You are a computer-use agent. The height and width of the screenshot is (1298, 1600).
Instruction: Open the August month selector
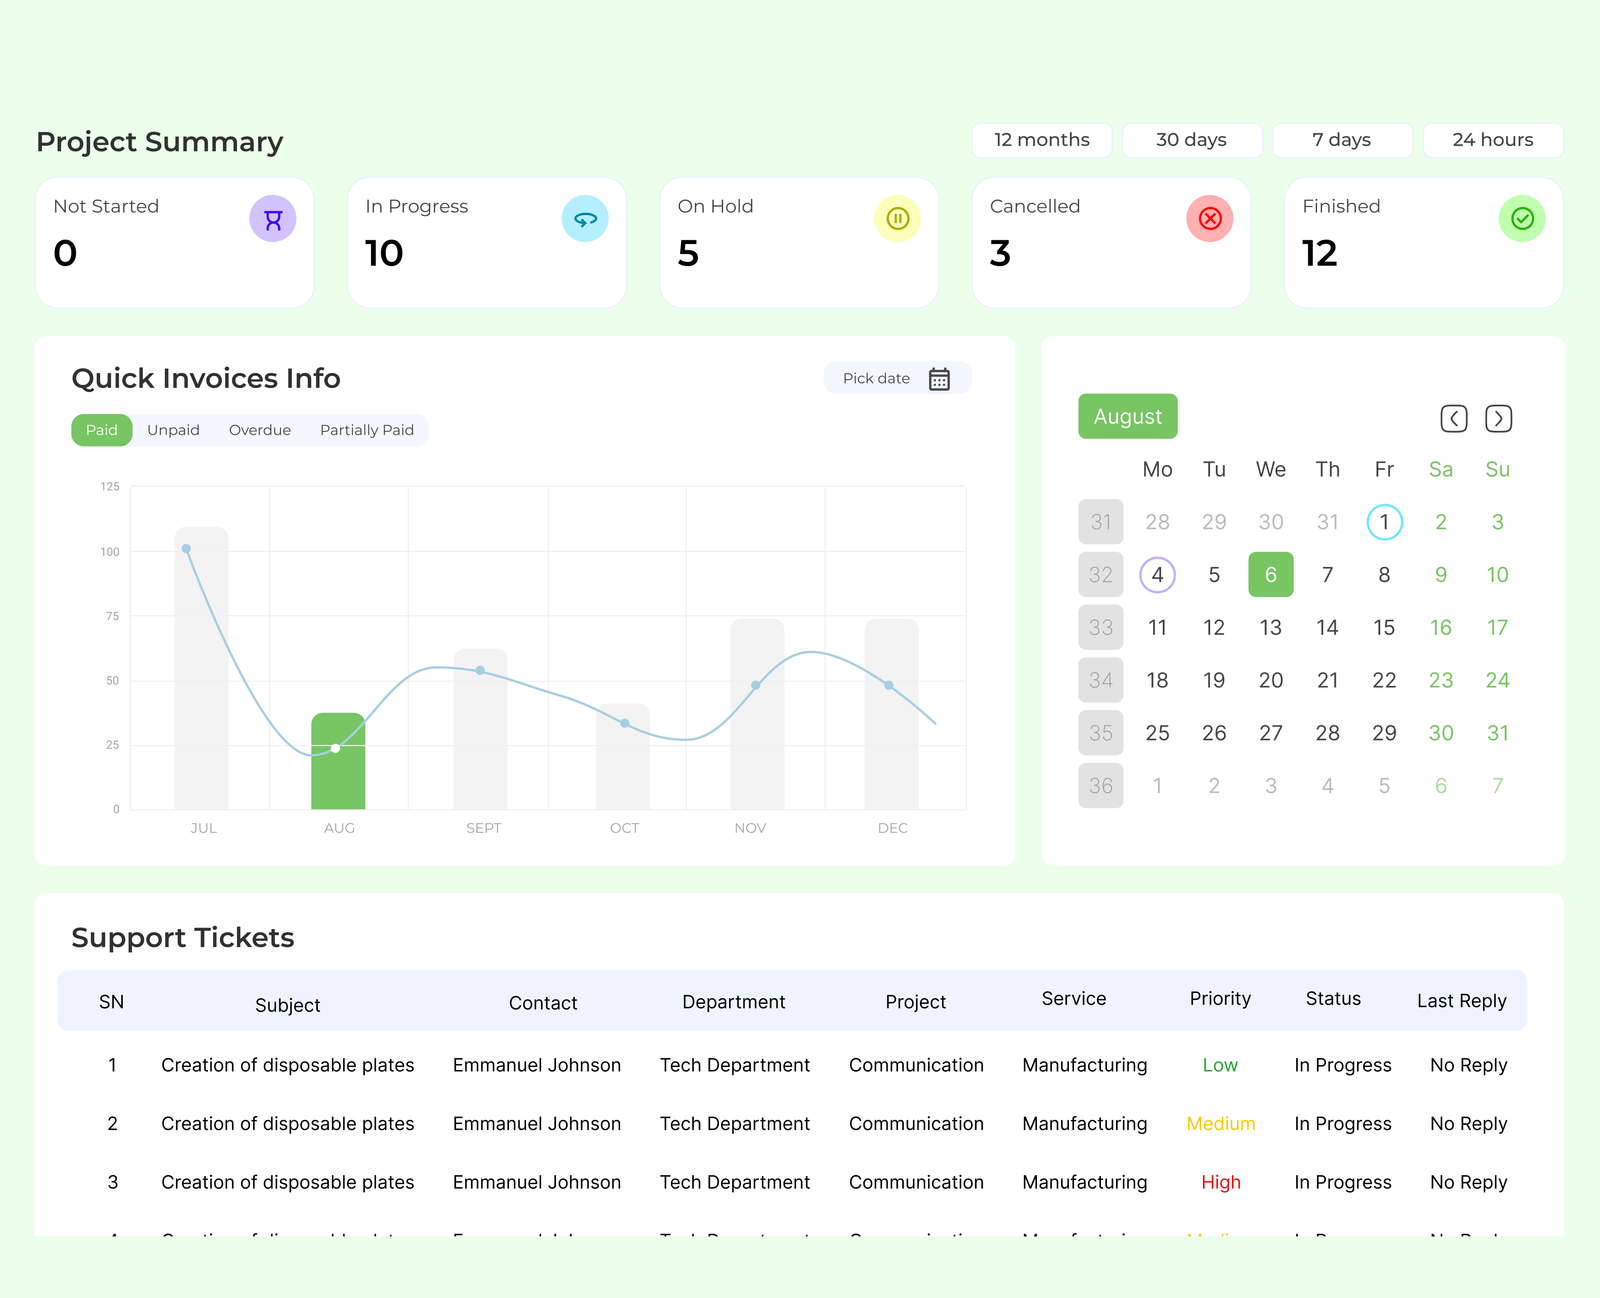click(x=1127, y=416)
